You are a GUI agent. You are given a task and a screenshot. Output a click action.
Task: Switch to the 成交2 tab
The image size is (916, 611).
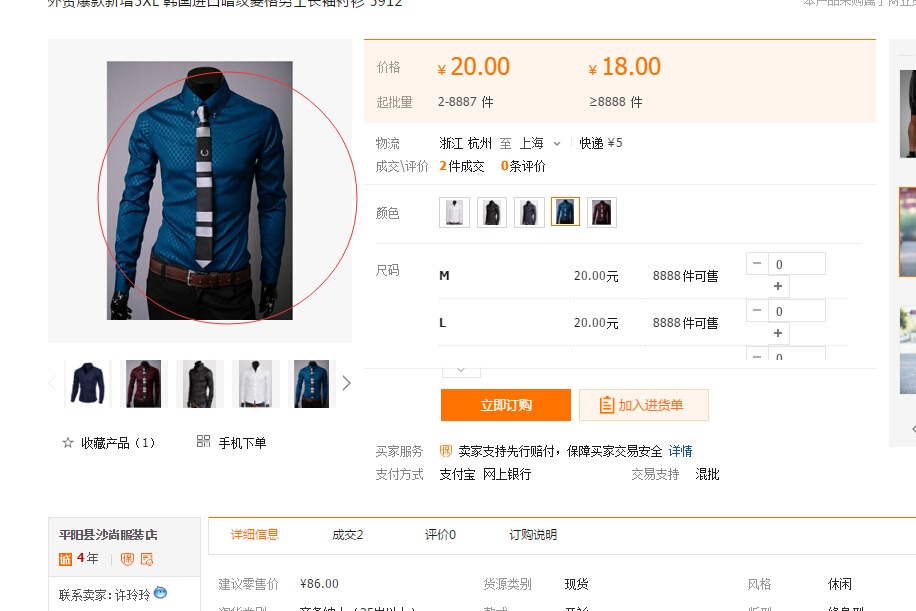pos(348,534)
